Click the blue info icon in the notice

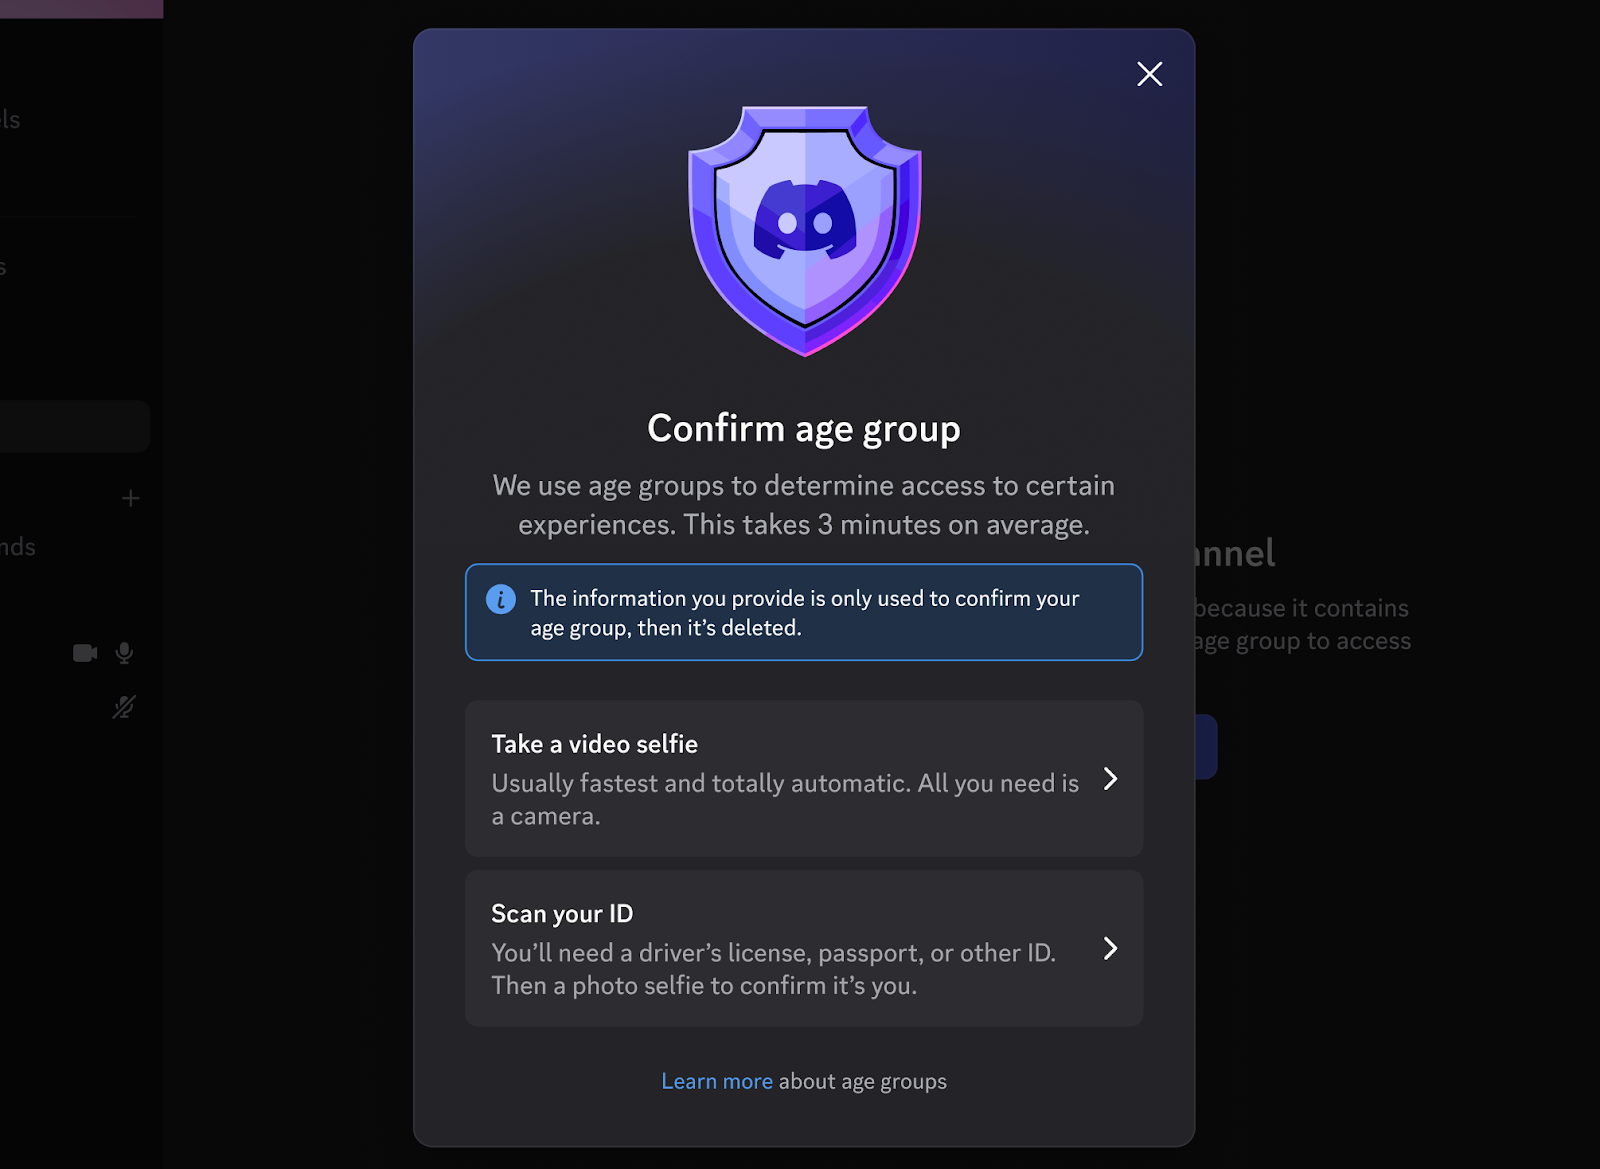point(501,599)
